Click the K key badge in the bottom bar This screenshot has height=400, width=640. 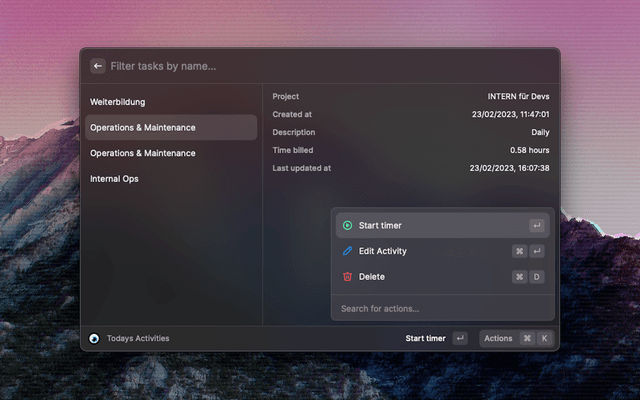[545, 338]
